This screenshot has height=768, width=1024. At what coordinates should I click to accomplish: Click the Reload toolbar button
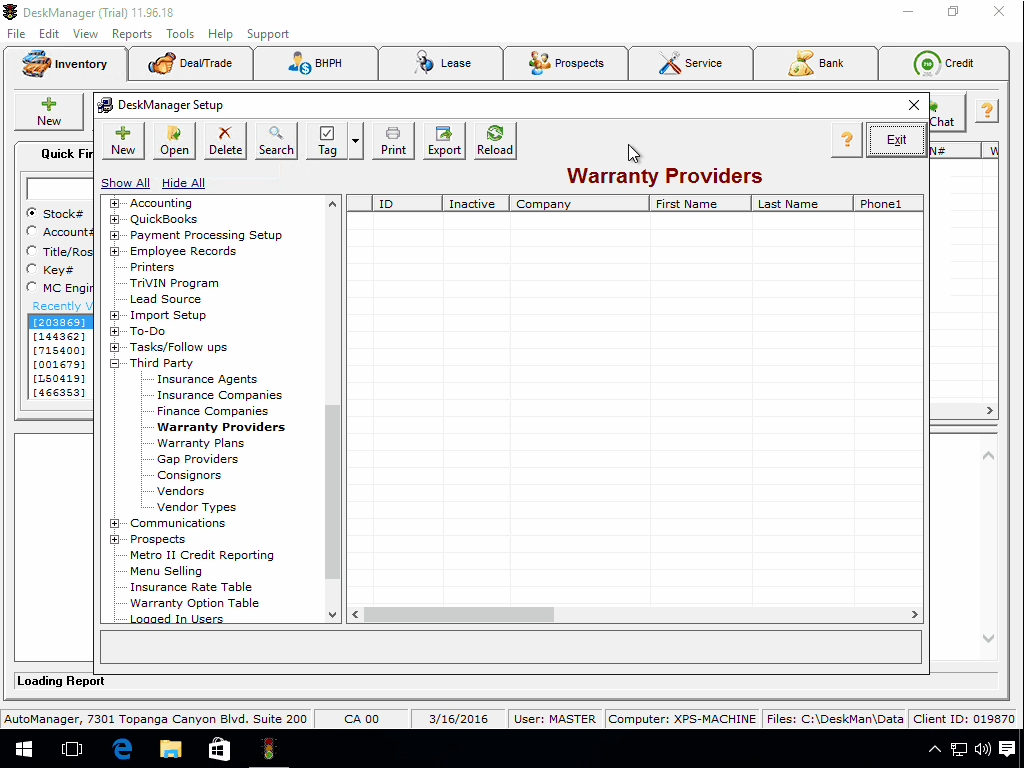point(495,140)
